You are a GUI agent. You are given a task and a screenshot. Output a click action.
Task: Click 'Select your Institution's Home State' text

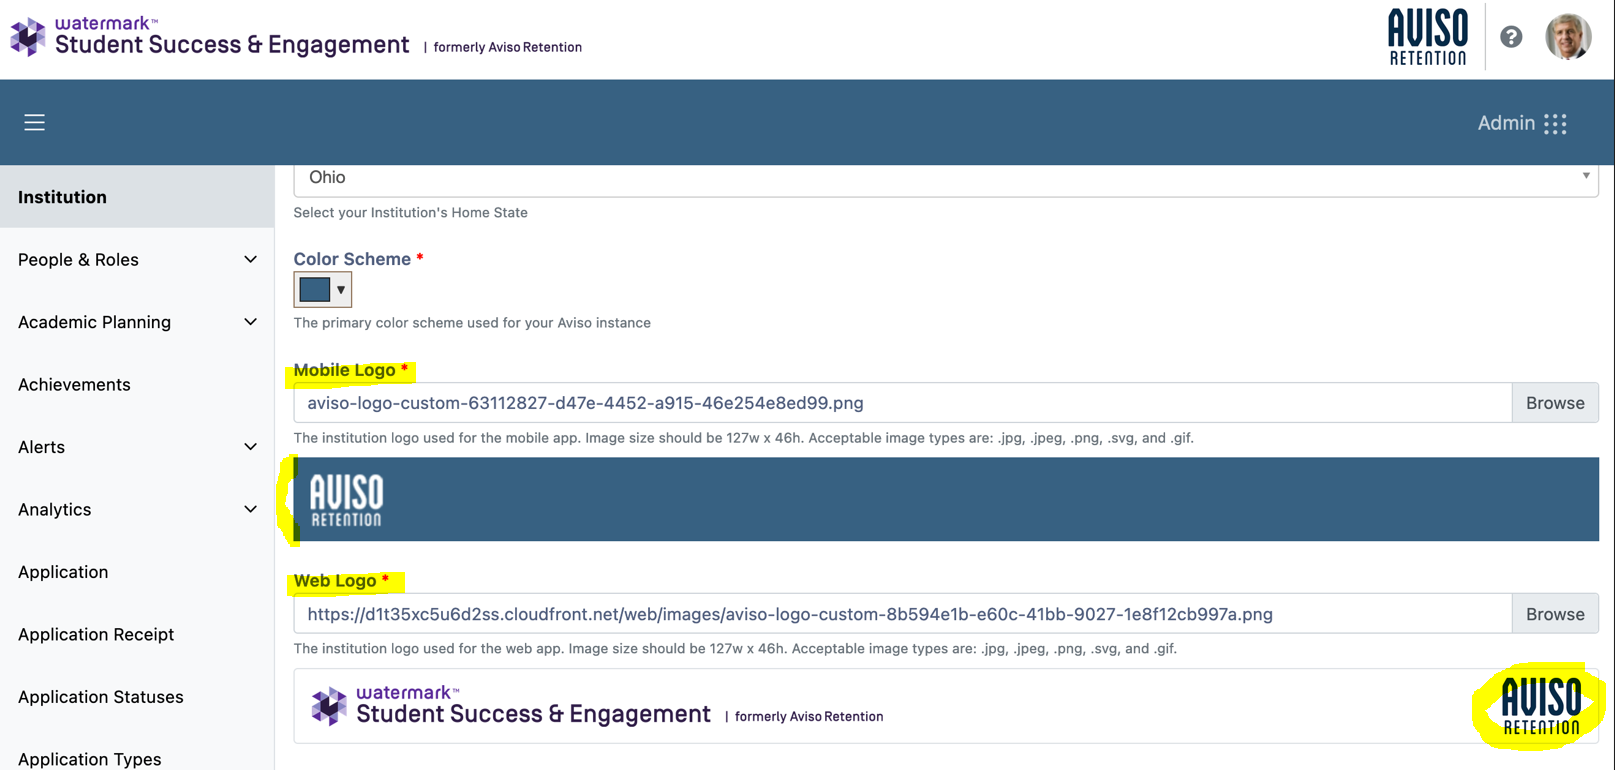(410, 213)
